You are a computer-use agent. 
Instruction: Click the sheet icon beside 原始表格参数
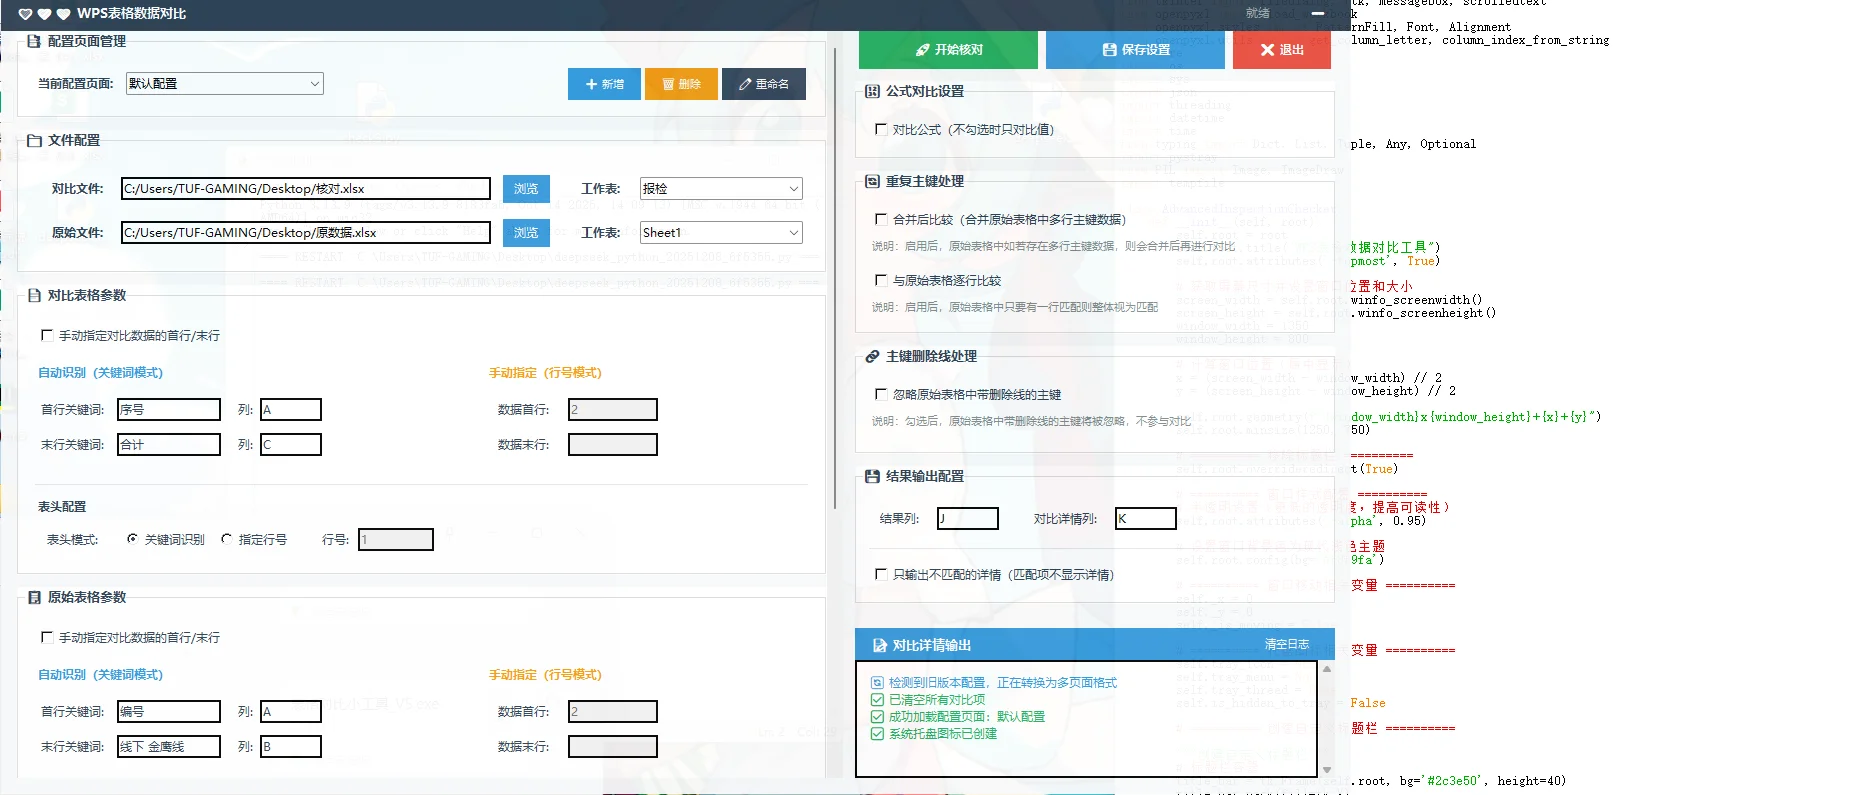[x=34, y=598]
